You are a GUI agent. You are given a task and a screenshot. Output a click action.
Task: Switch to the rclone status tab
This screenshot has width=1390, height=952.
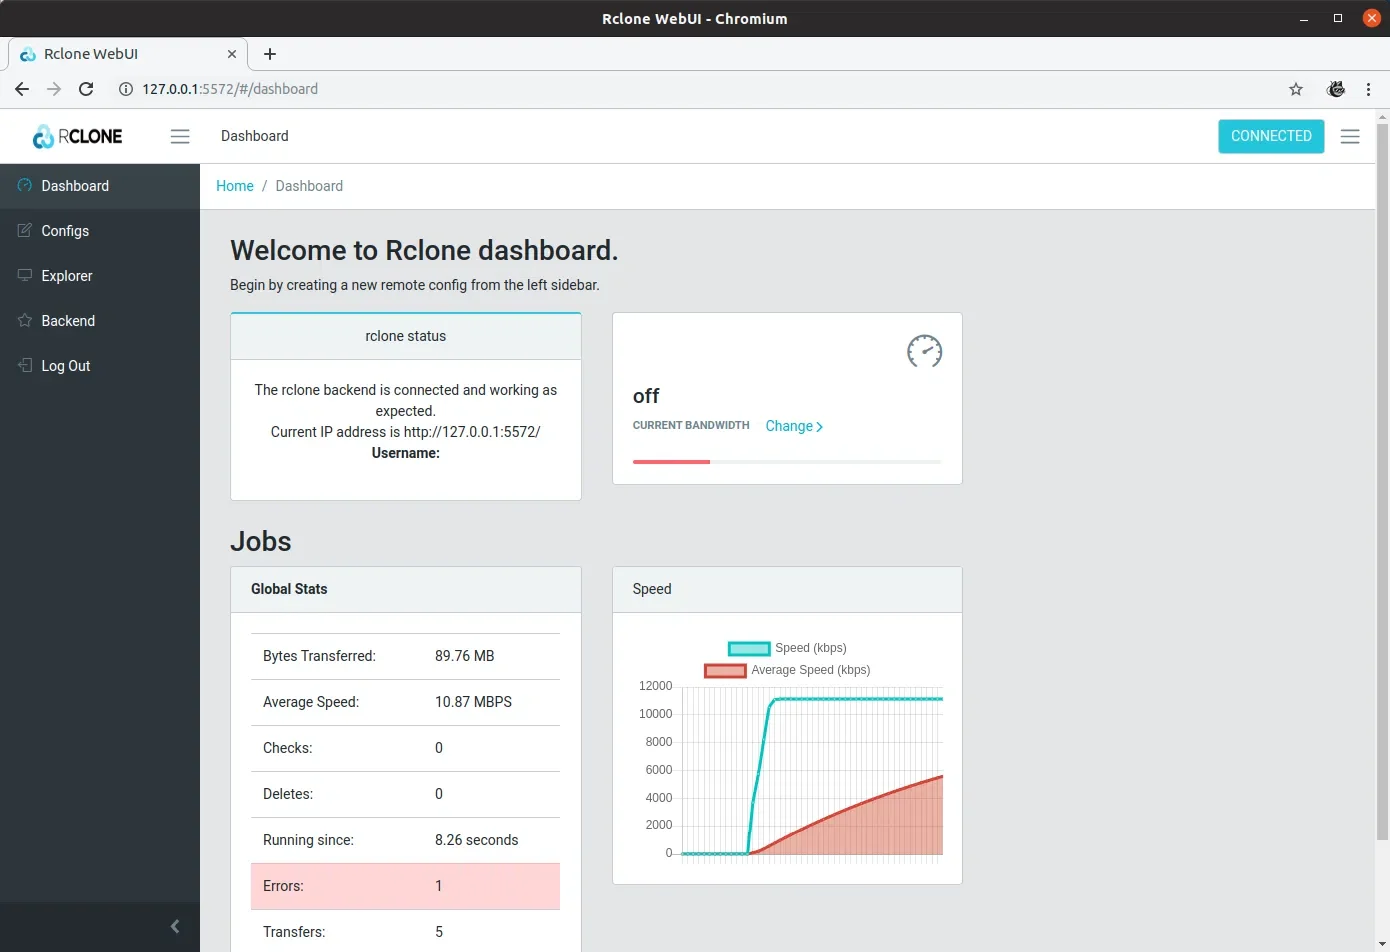pos(405,336)
